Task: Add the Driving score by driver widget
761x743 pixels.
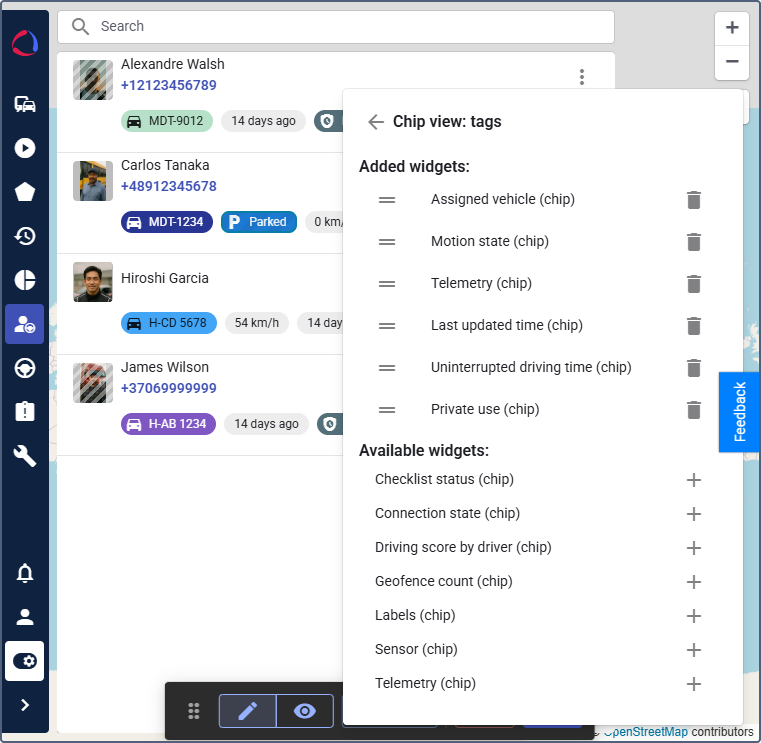Action: click(694, 547)
